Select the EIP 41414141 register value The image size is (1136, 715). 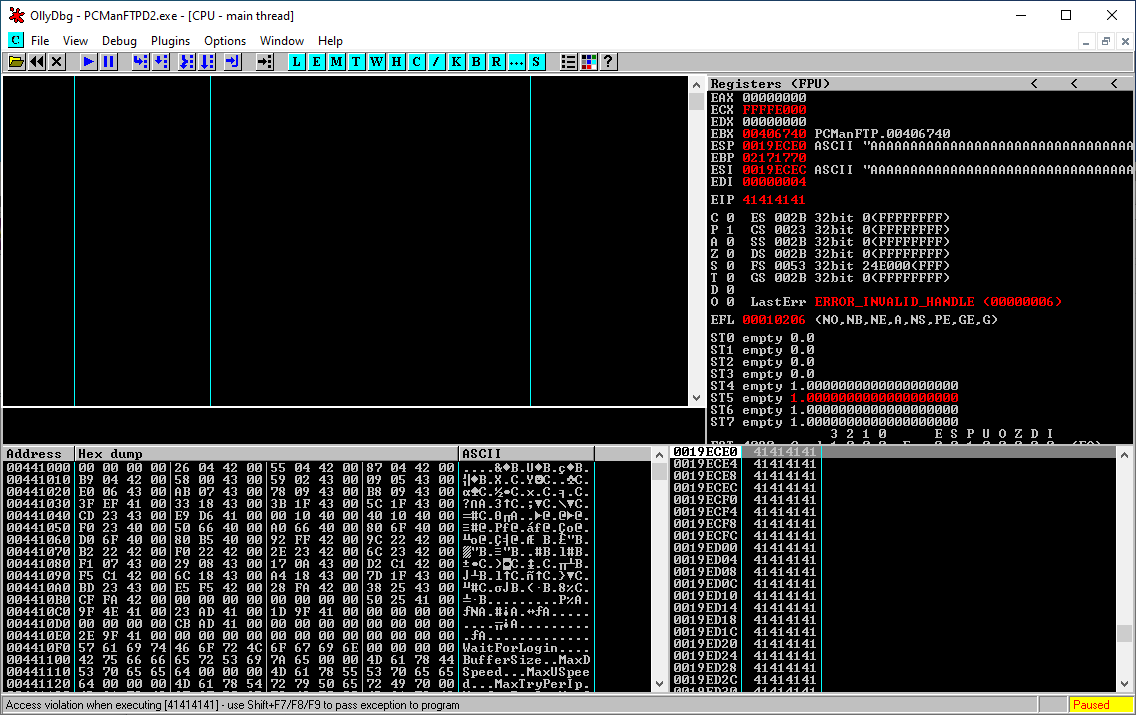[x=774, y=199]
